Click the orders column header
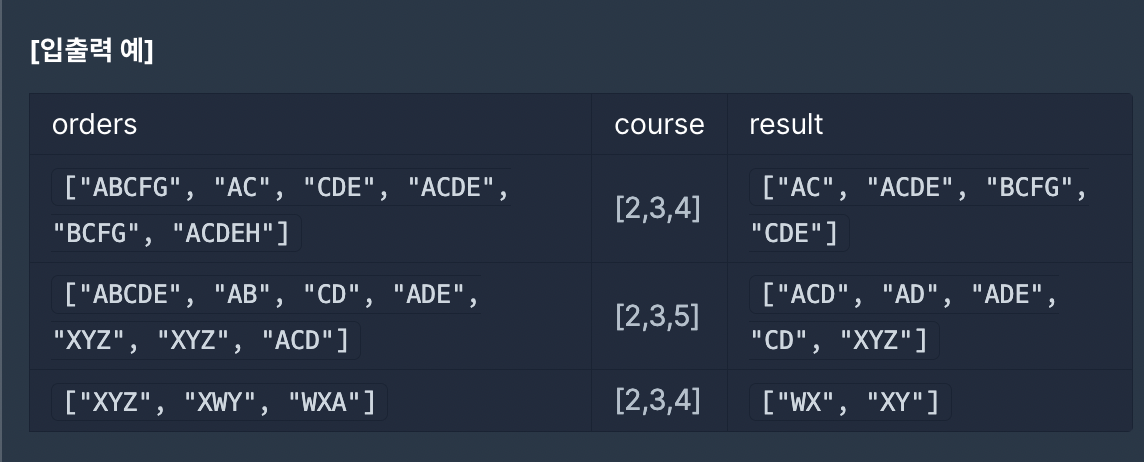 [94, 124]
